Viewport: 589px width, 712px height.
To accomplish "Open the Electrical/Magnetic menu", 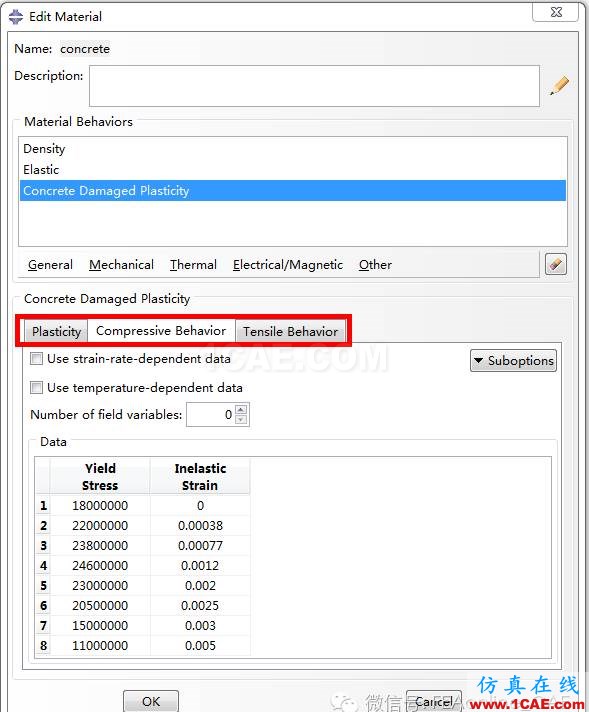I will click(288, 265).
